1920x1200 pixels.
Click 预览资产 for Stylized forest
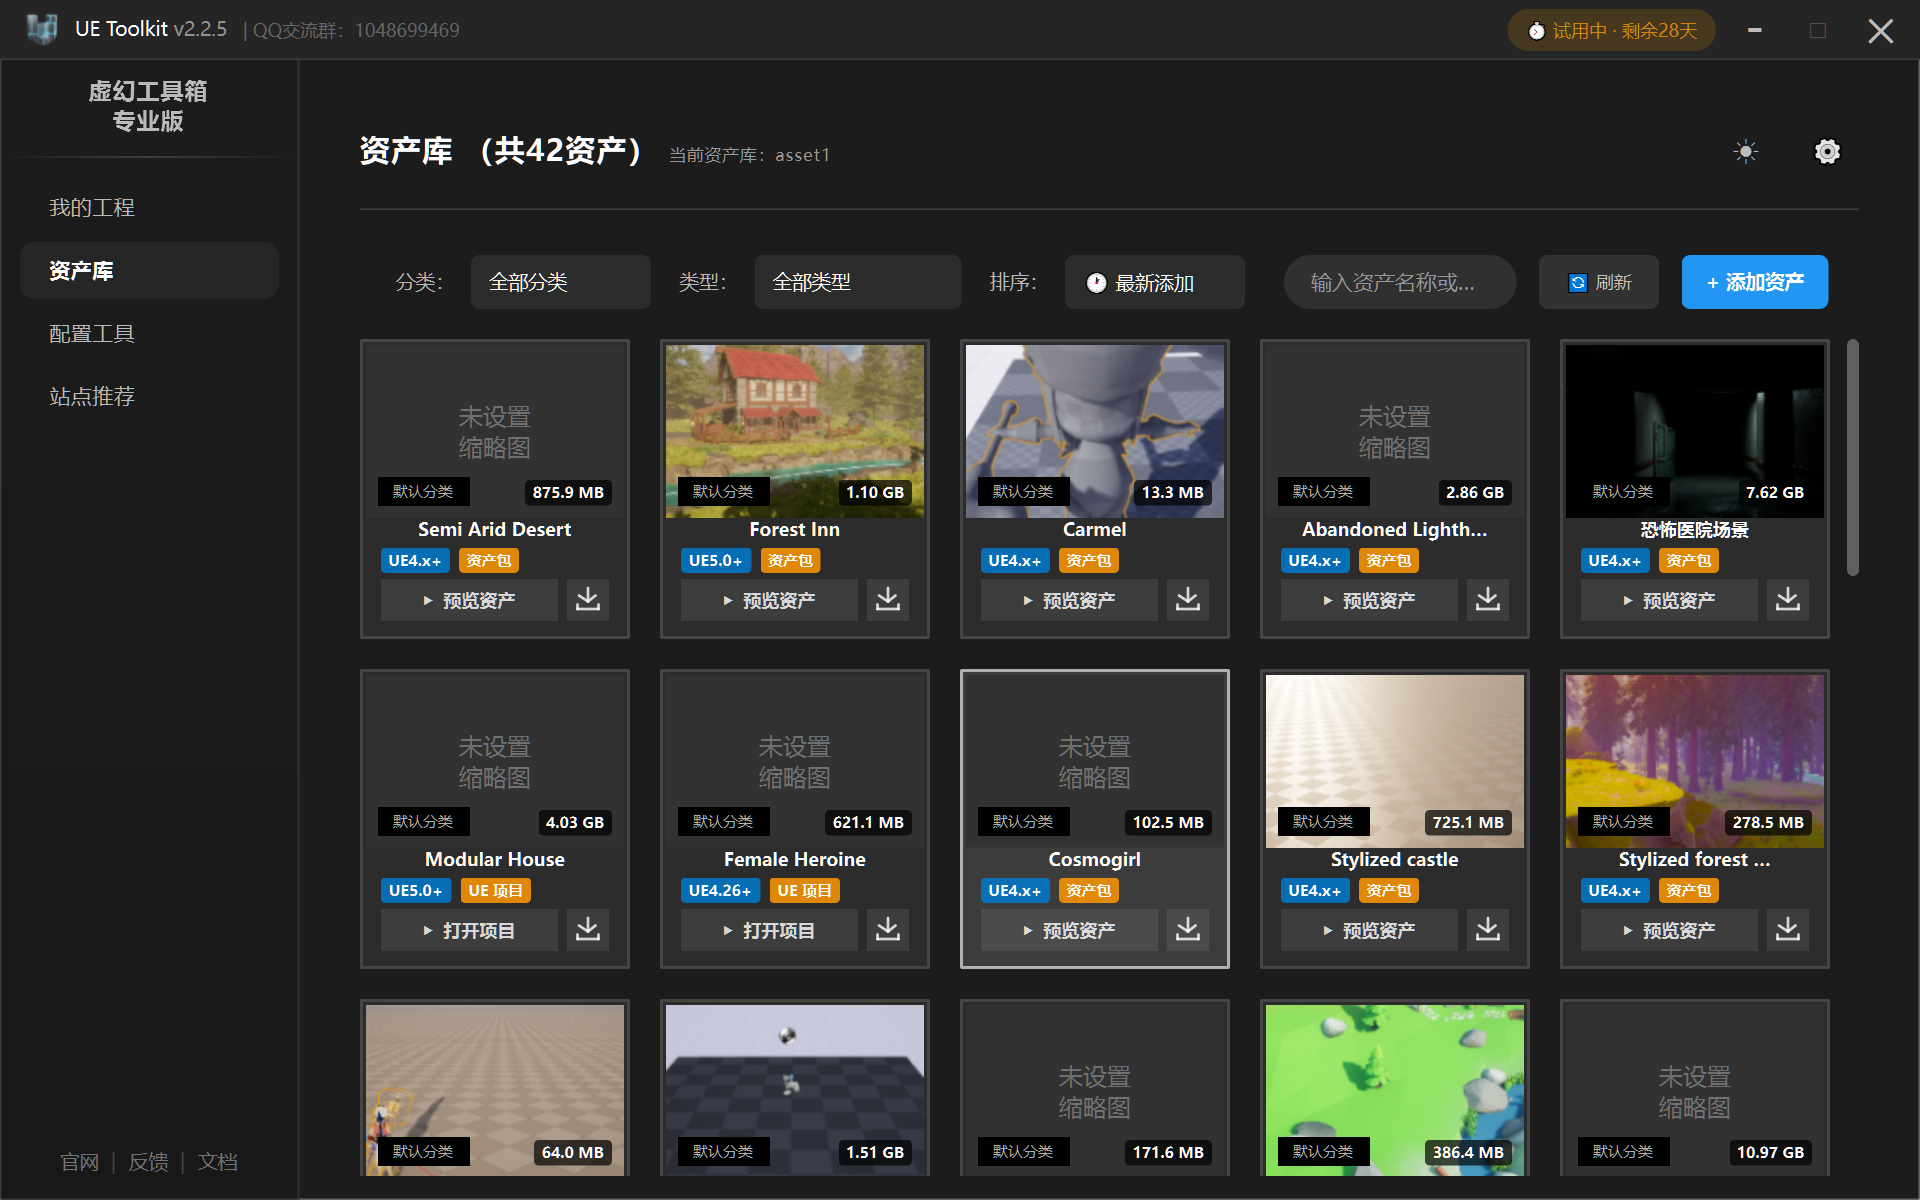pos(1669,930)
